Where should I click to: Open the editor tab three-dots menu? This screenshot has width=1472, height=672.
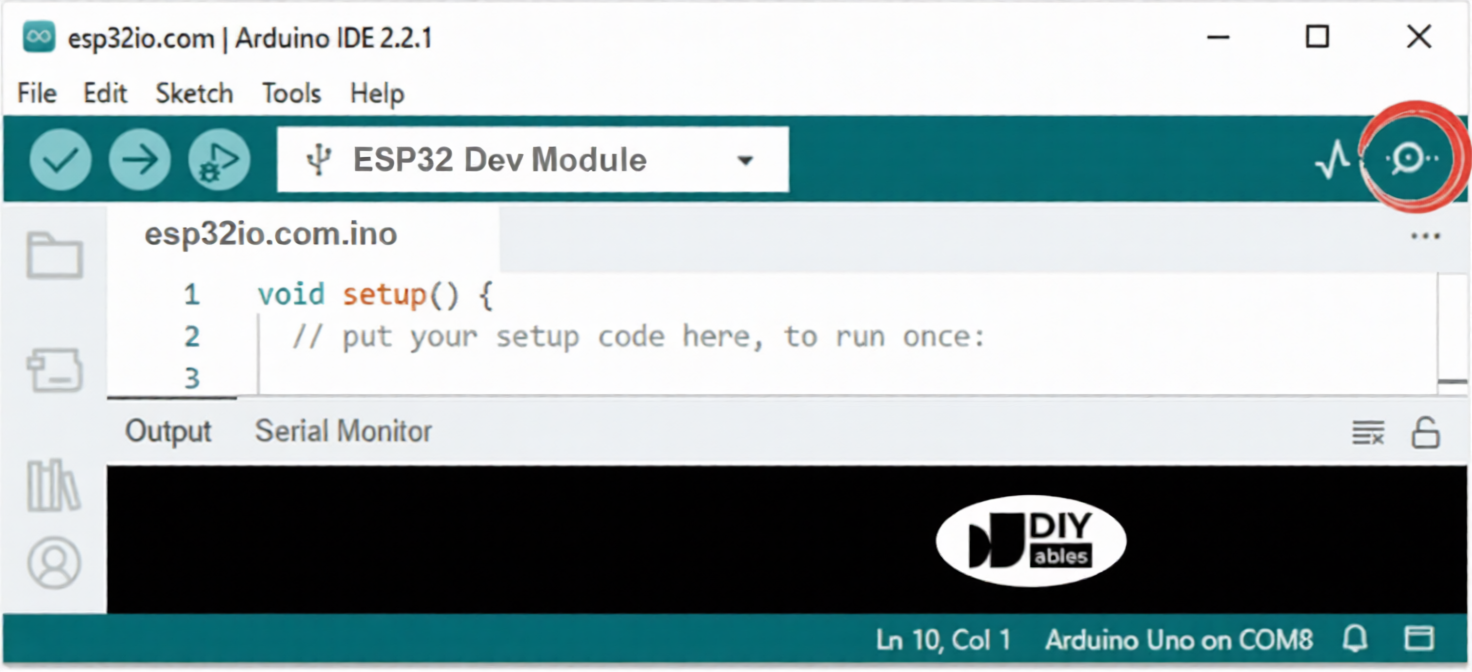click(x=1425, y=237)
